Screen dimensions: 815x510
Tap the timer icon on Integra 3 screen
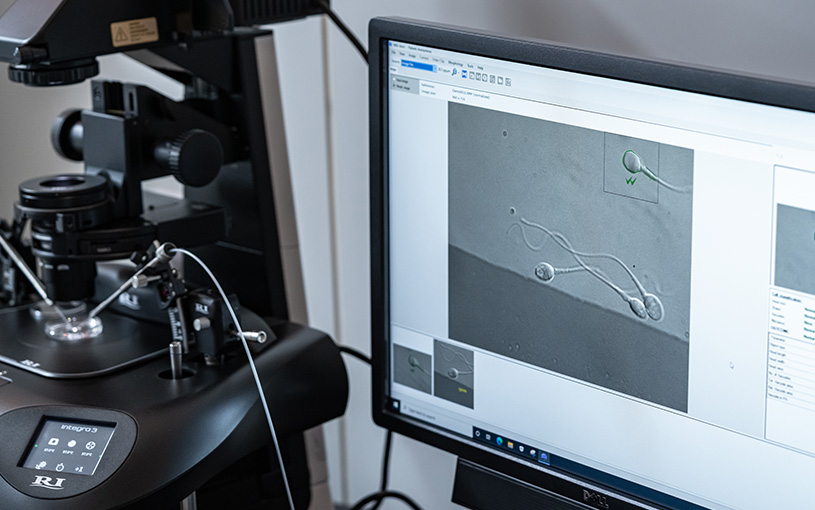(x=60, y=467)
